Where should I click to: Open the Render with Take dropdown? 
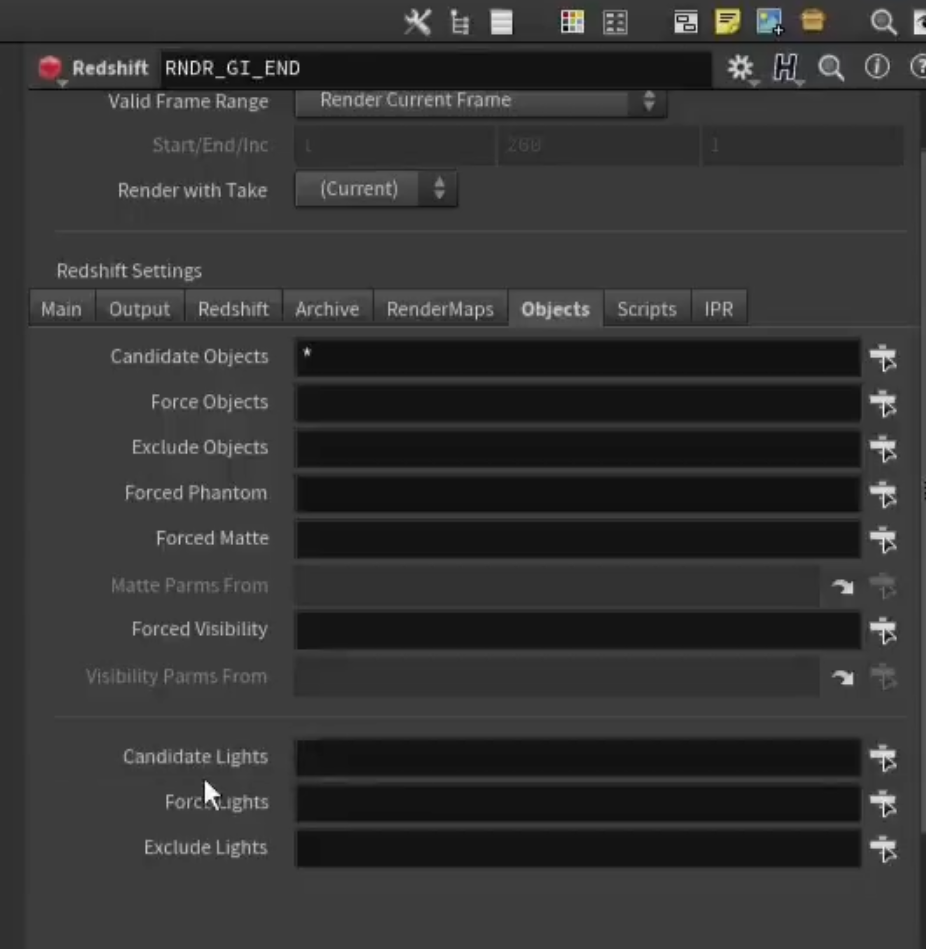(376, 189)
